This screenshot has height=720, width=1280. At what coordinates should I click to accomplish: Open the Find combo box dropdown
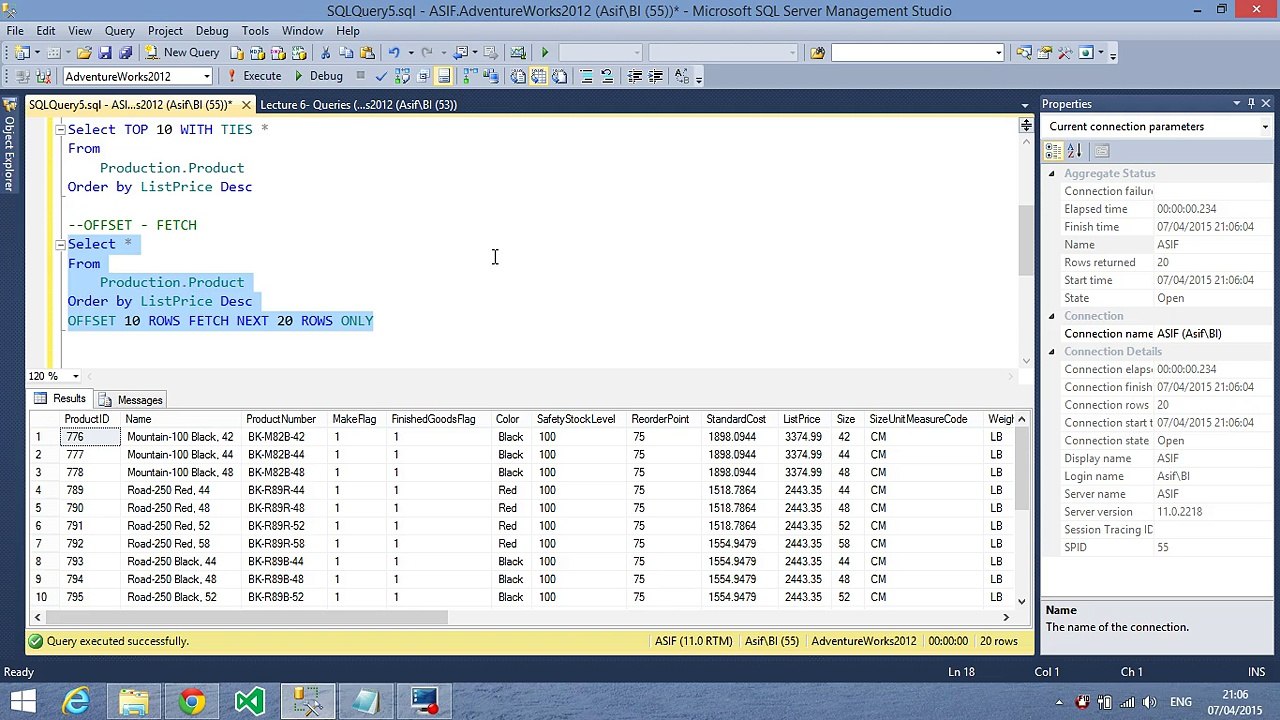998,53
